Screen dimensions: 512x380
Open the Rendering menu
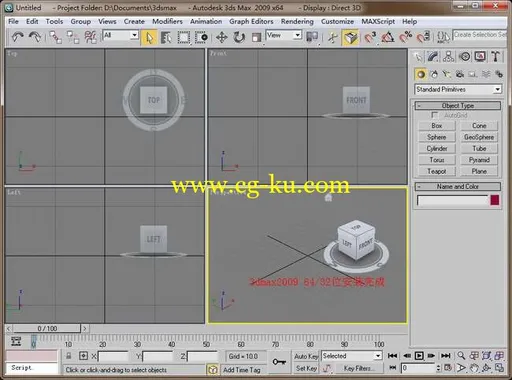click(297, 21)
